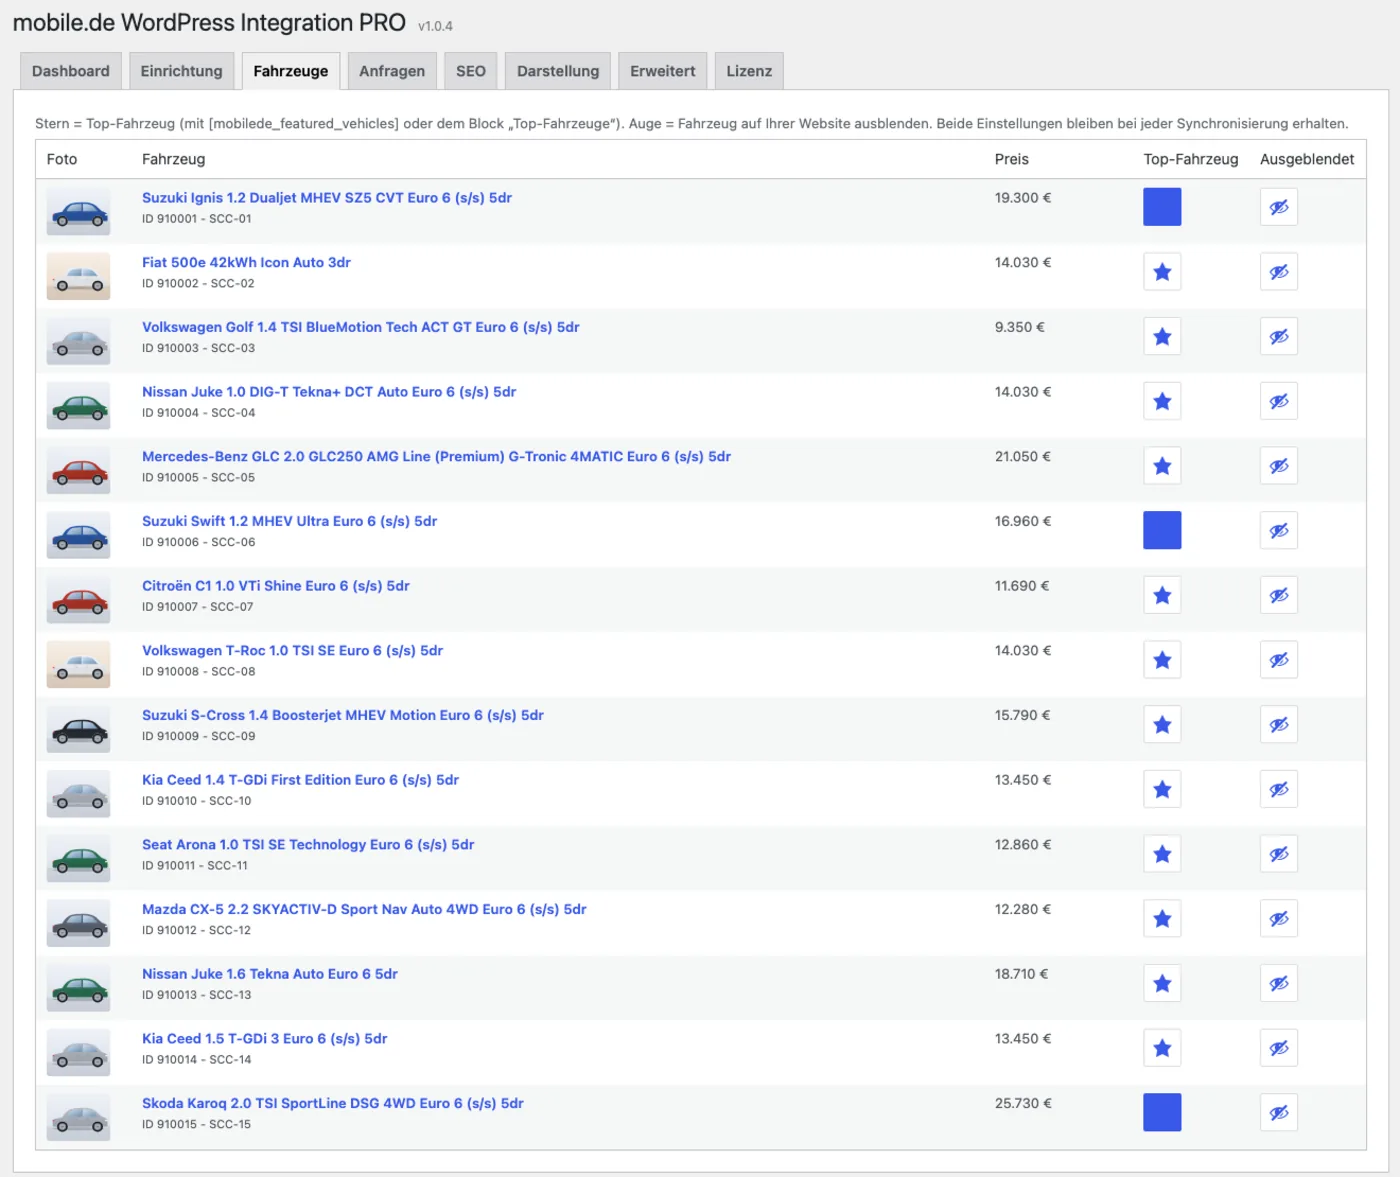Click the Mercedes-Benz GLC red car thumbnail
The height and width of the screenshot is (1177, 1400).
click(x=78, y=471)
